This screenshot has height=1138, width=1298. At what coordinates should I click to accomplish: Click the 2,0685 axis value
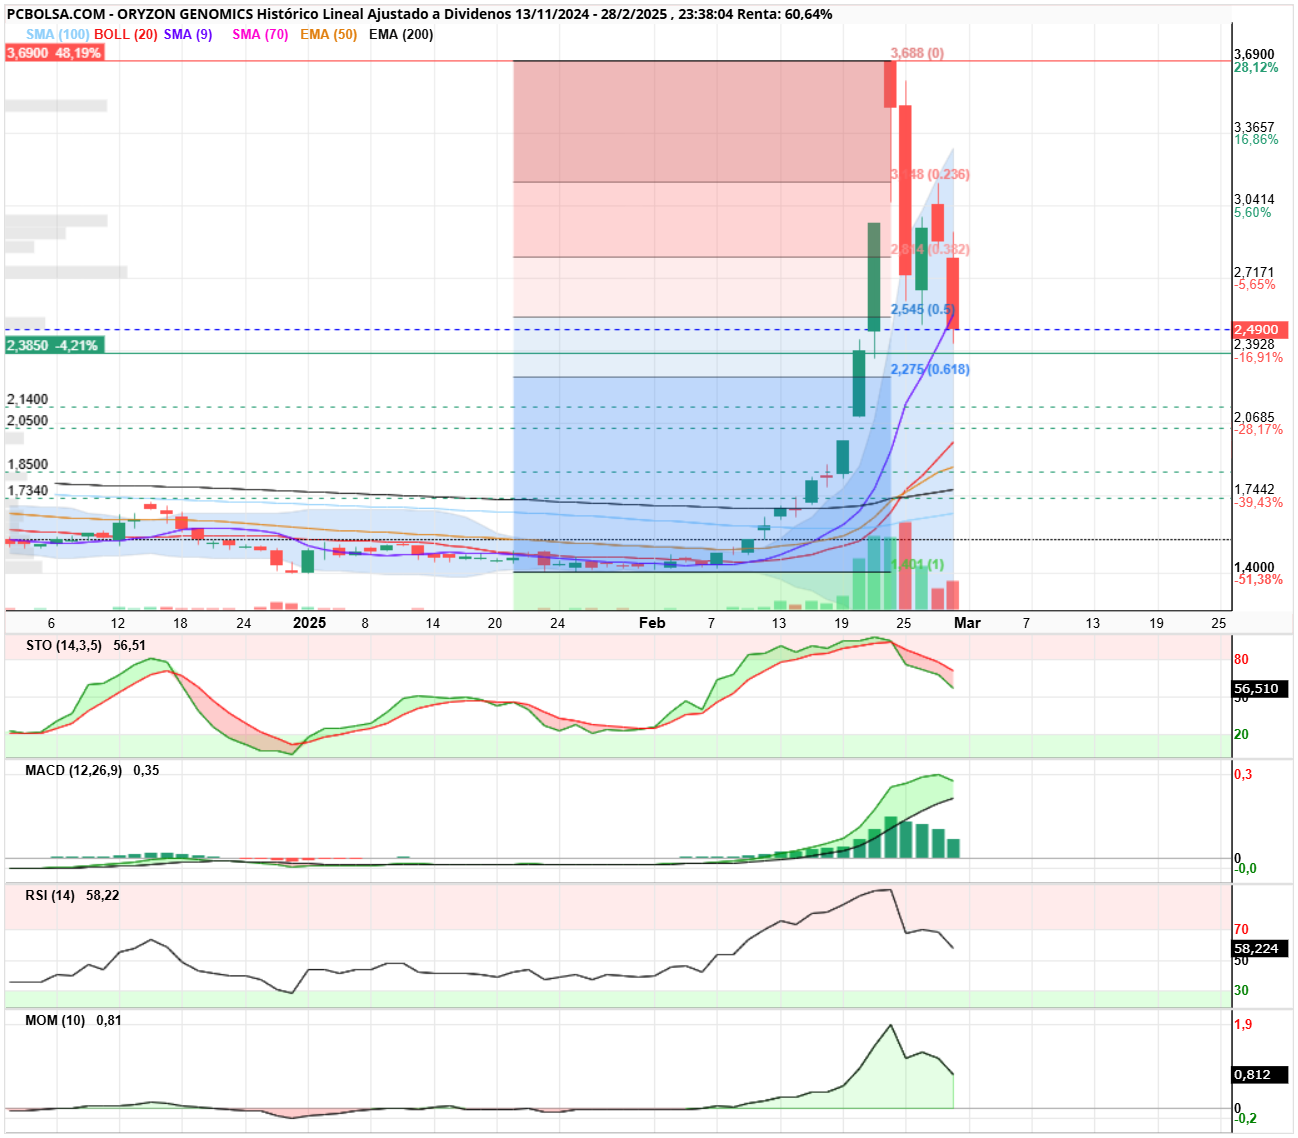[1254, 417]
